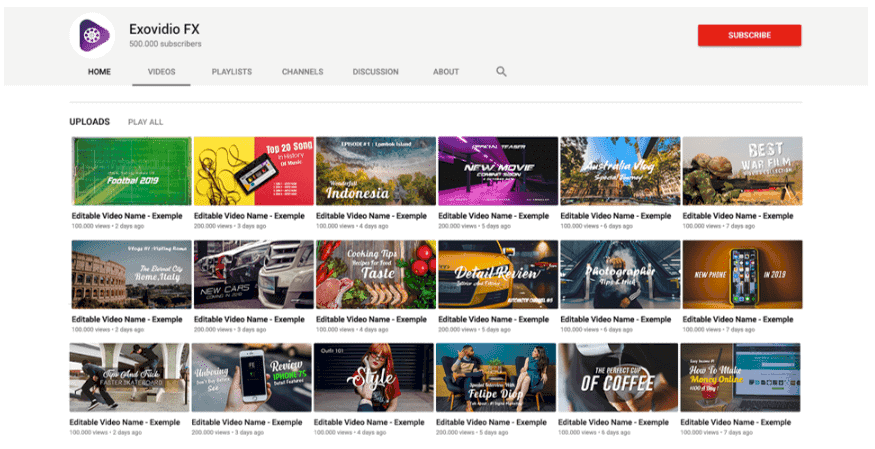
Task: Select the New Movie Coming Soon thumbnail
Action: [x=497, y=171]
